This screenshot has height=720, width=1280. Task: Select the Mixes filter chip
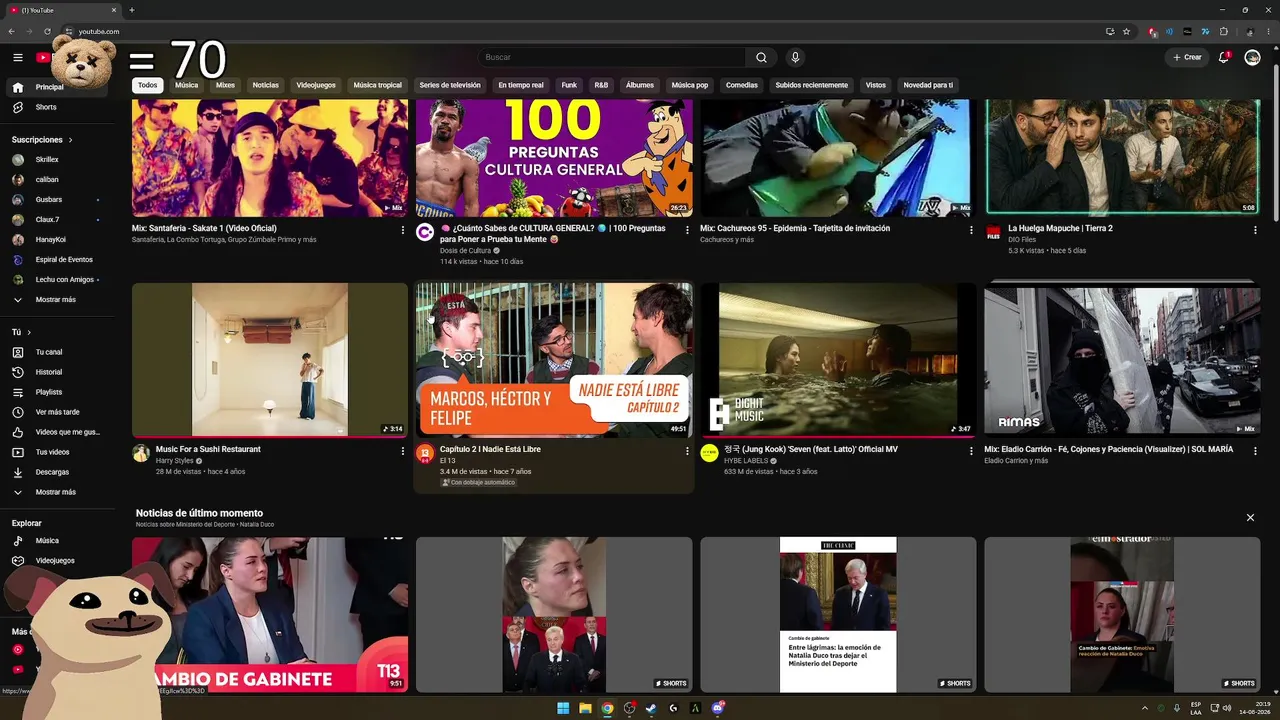pyautogui.click(x=225, y=85)
